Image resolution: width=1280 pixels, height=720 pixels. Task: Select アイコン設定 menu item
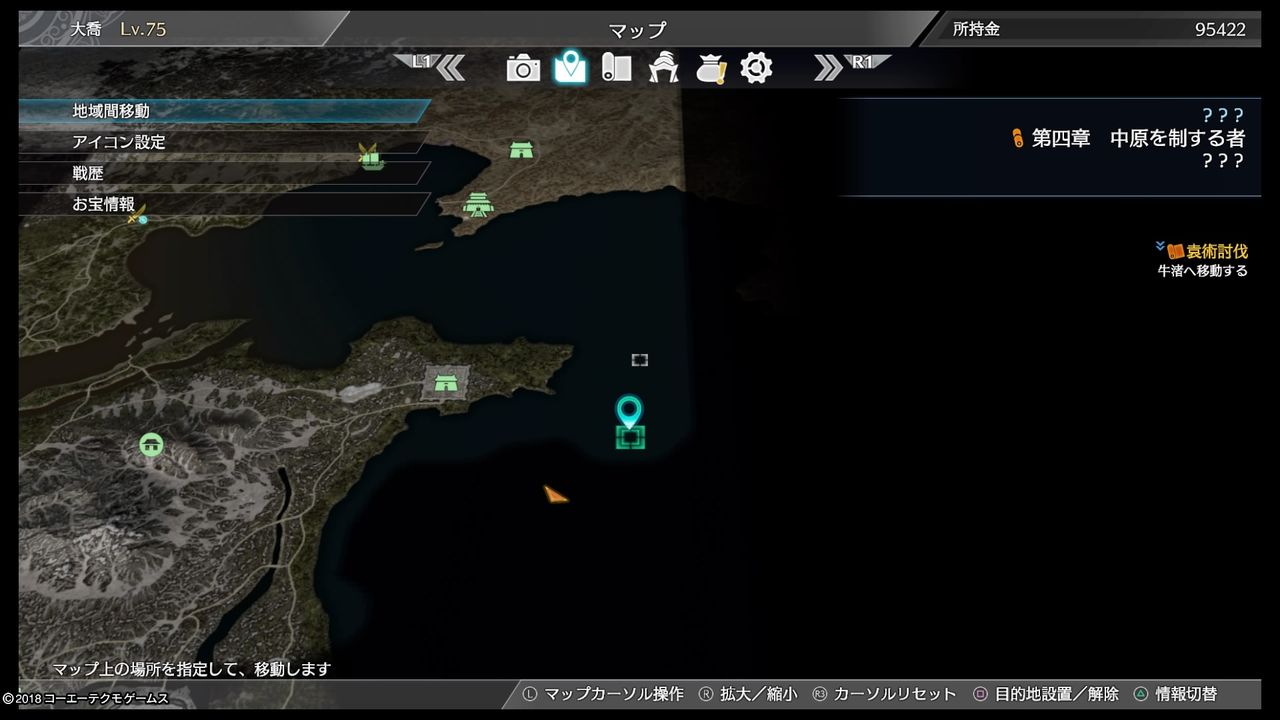coord(225,142)
